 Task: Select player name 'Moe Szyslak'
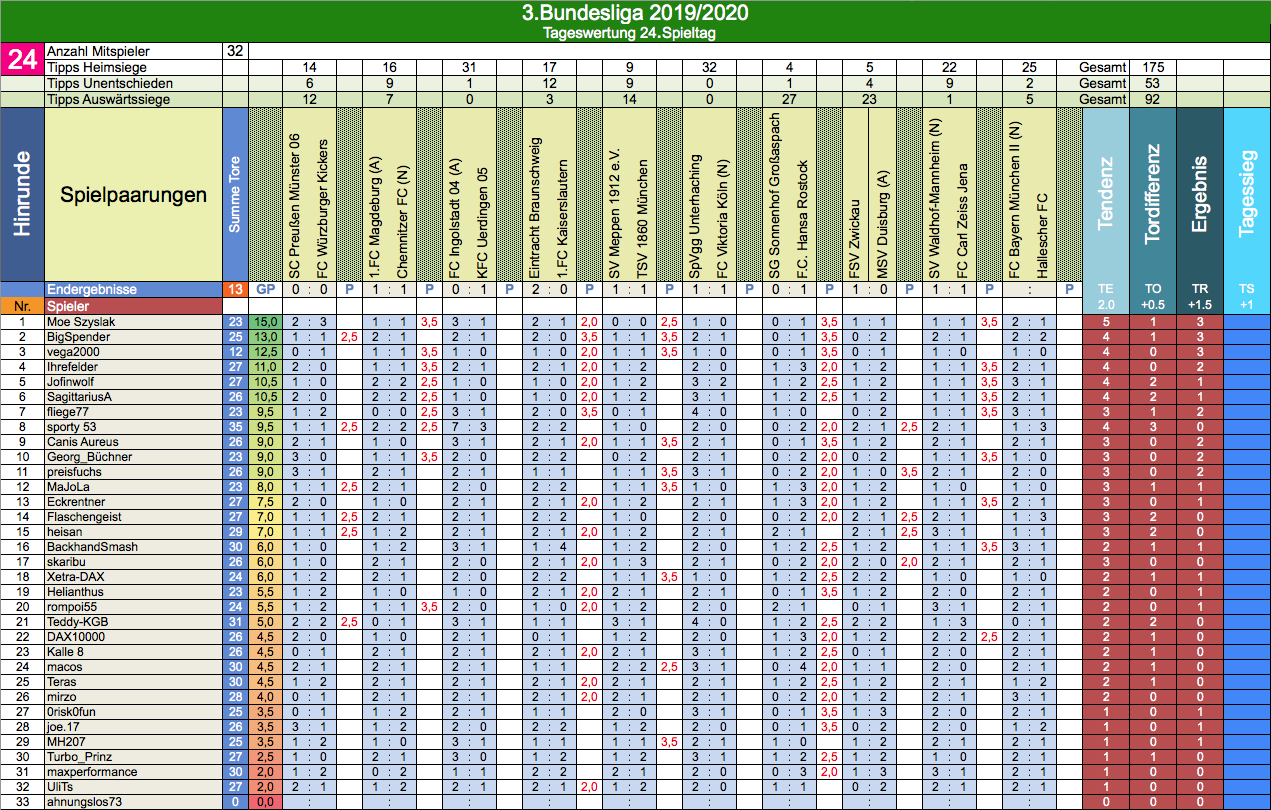(x=81, y=322)
